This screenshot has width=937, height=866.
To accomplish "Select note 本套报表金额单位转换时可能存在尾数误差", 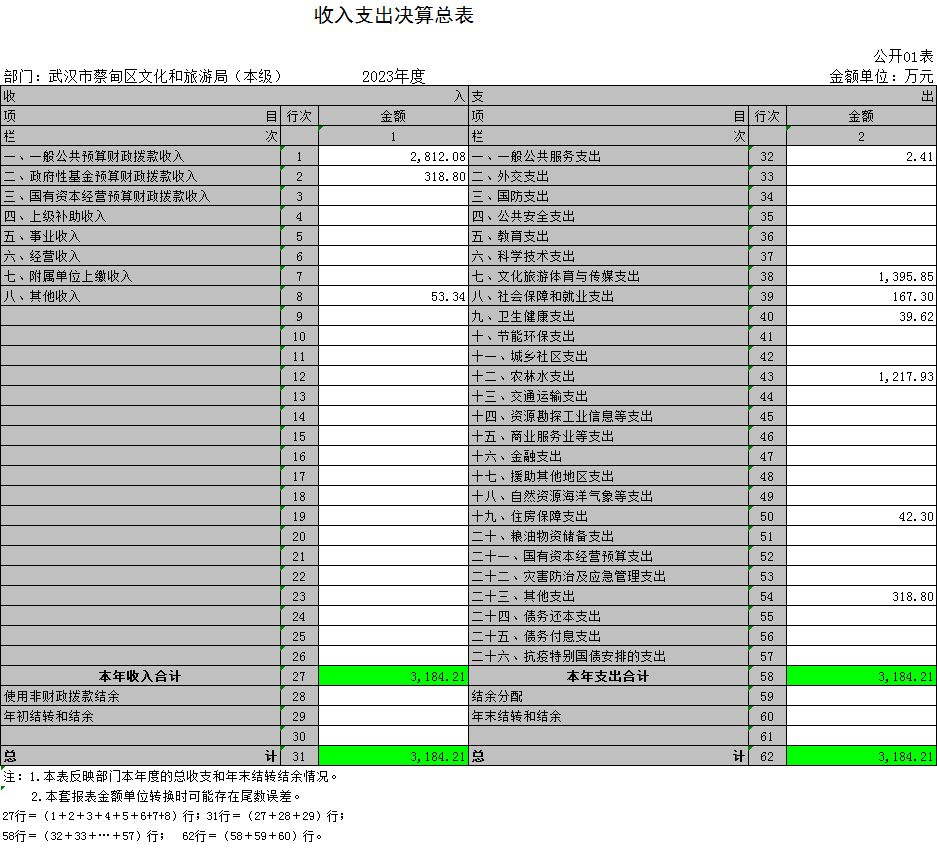I will (167, 797).
